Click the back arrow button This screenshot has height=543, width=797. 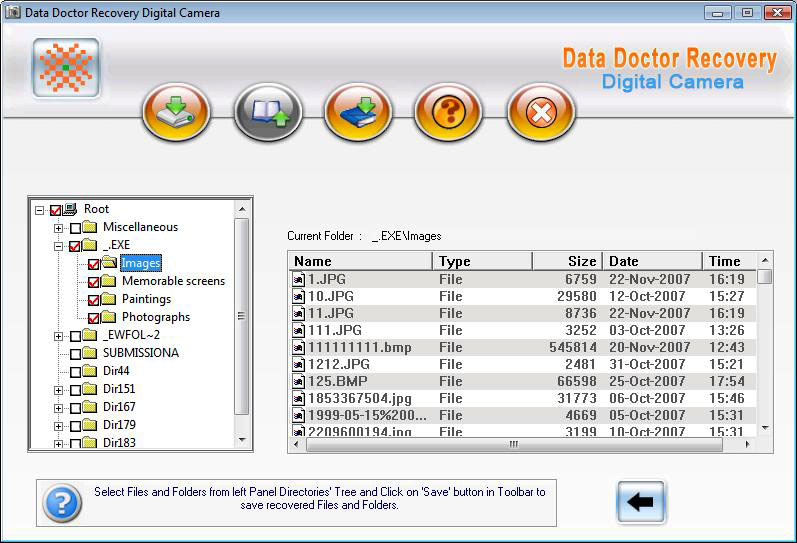pyautogui.click(x=640, y=502)
